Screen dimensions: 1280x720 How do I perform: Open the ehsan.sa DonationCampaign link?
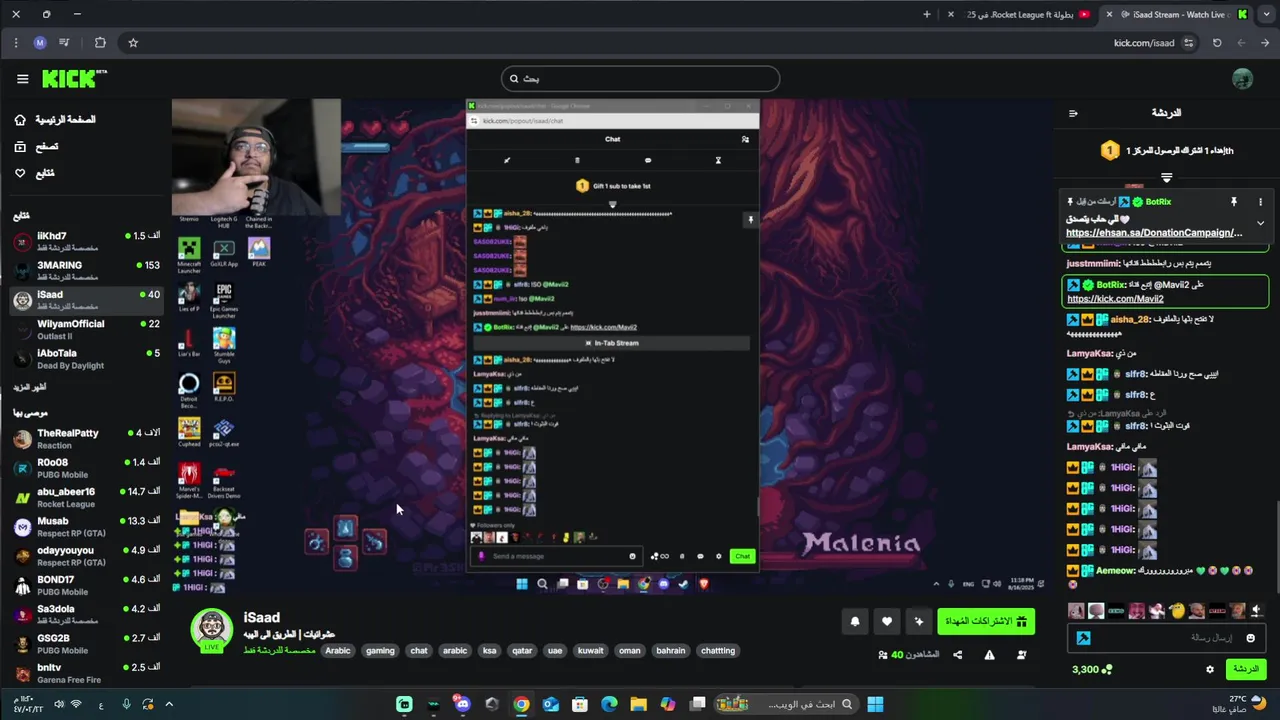(x=1154, y=233)
